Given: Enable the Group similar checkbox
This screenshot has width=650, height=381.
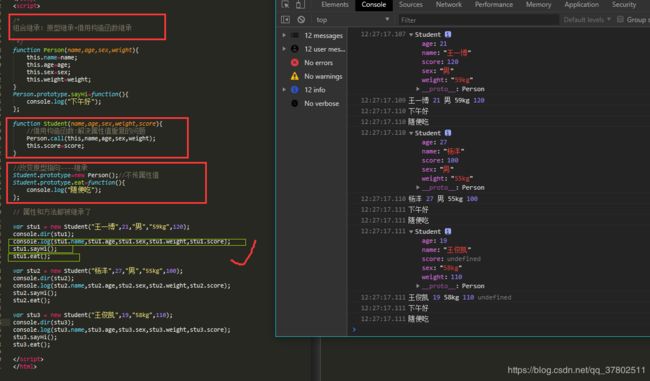Looking at the screenshot, I should [620, 19].
